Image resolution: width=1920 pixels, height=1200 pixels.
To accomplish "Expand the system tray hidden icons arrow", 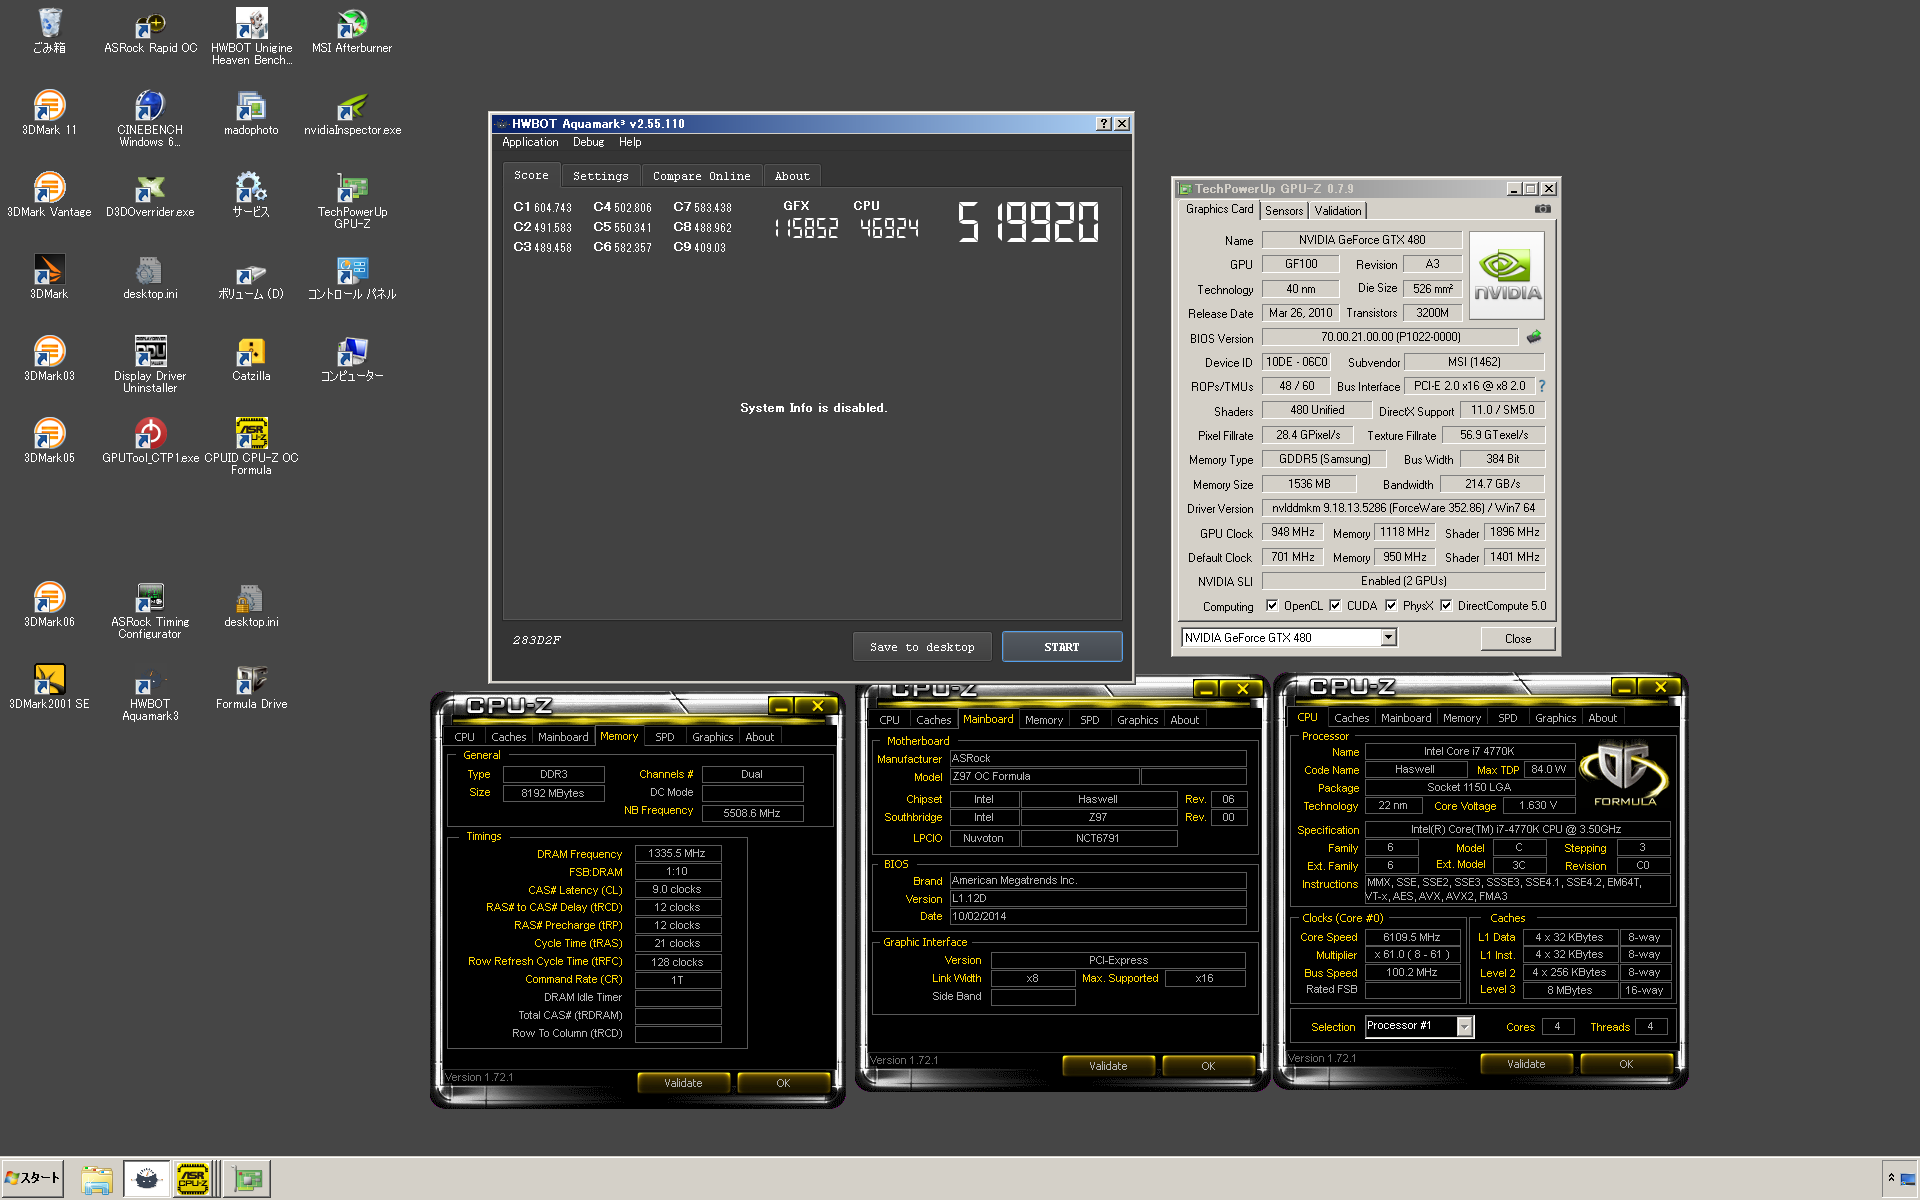I will pyautogui.click(x=1891, y=1178).
